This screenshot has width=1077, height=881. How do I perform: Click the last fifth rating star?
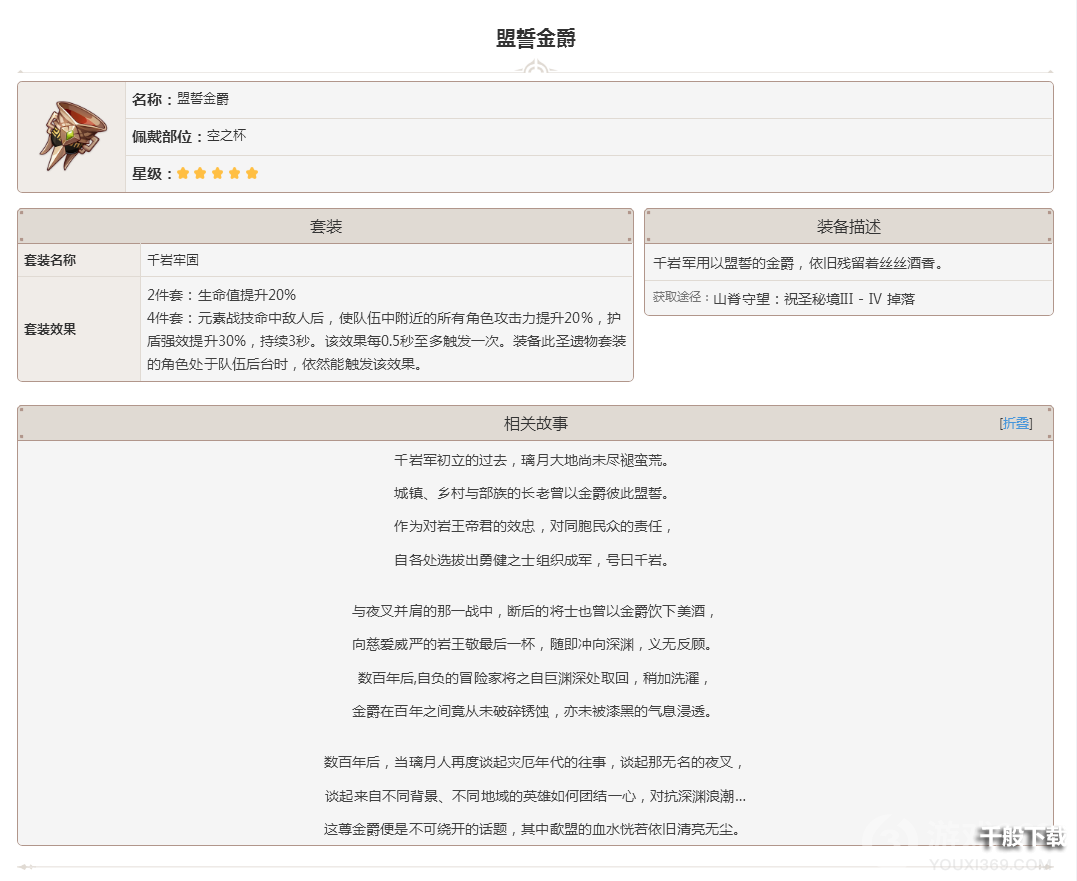(252, 173)
